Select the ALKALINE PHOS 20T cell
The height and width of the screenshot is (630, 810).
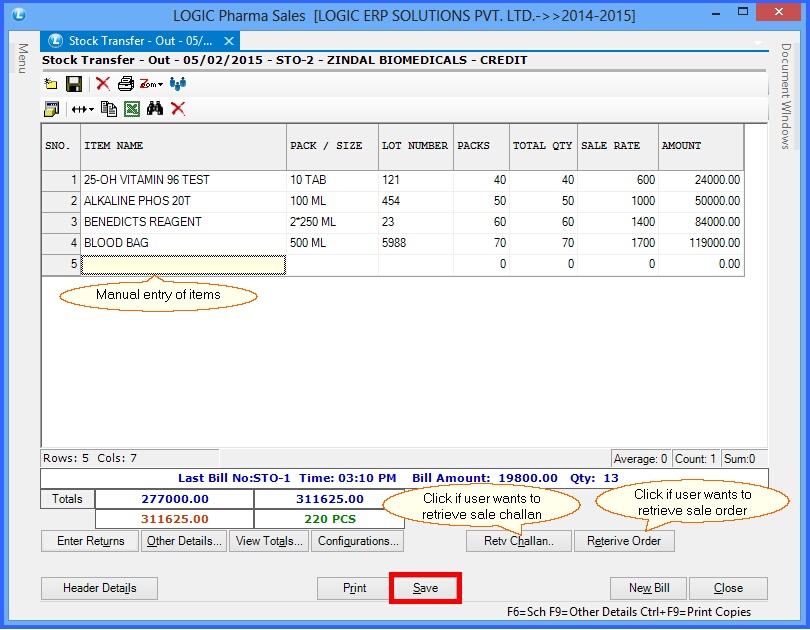pos(183,201)
